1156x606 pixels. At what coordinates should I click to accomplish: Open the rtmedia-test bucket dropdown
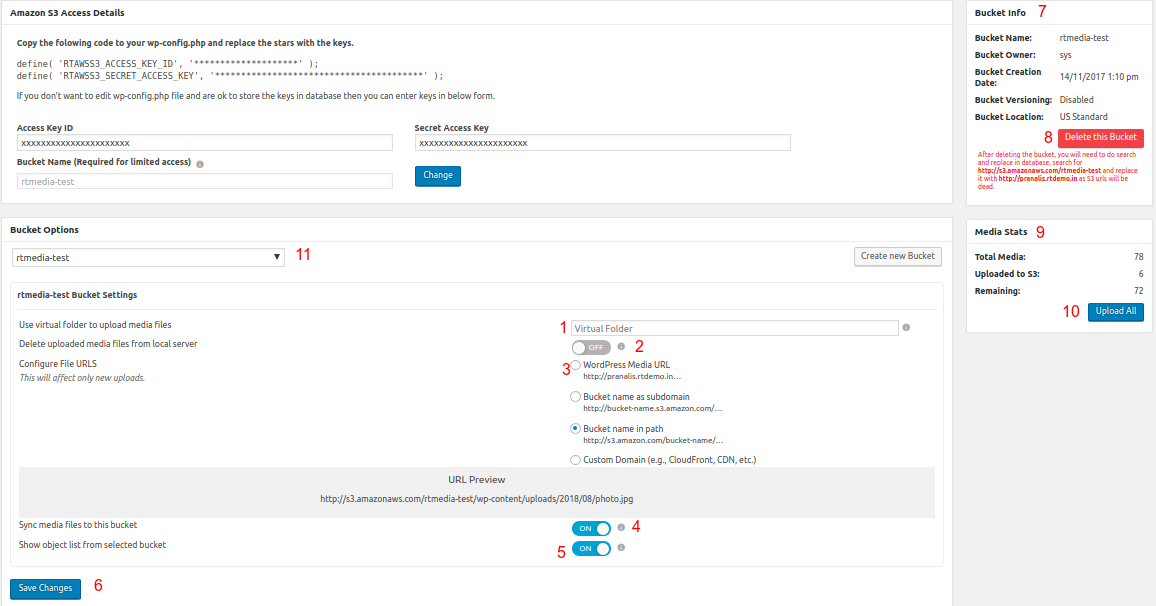tap(149, 258)
